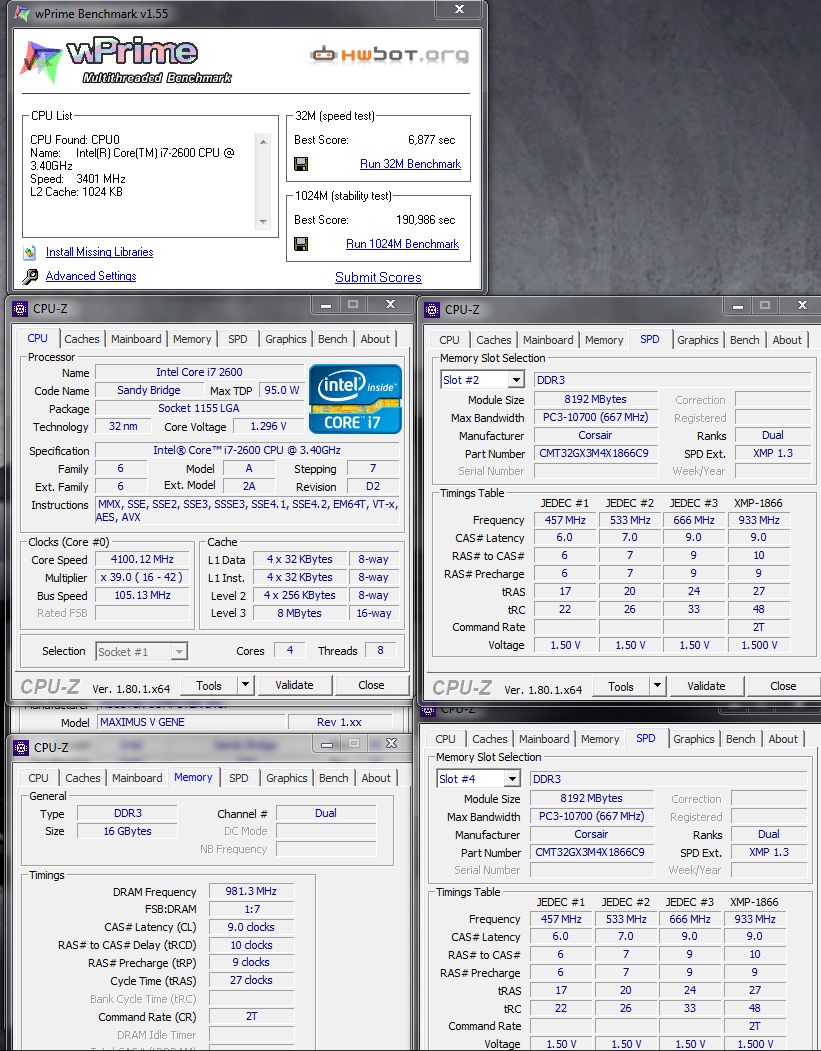The image size is (821, 1051).
Task: Click 1024M best score 190,986 sec
Action: [426, 220]
